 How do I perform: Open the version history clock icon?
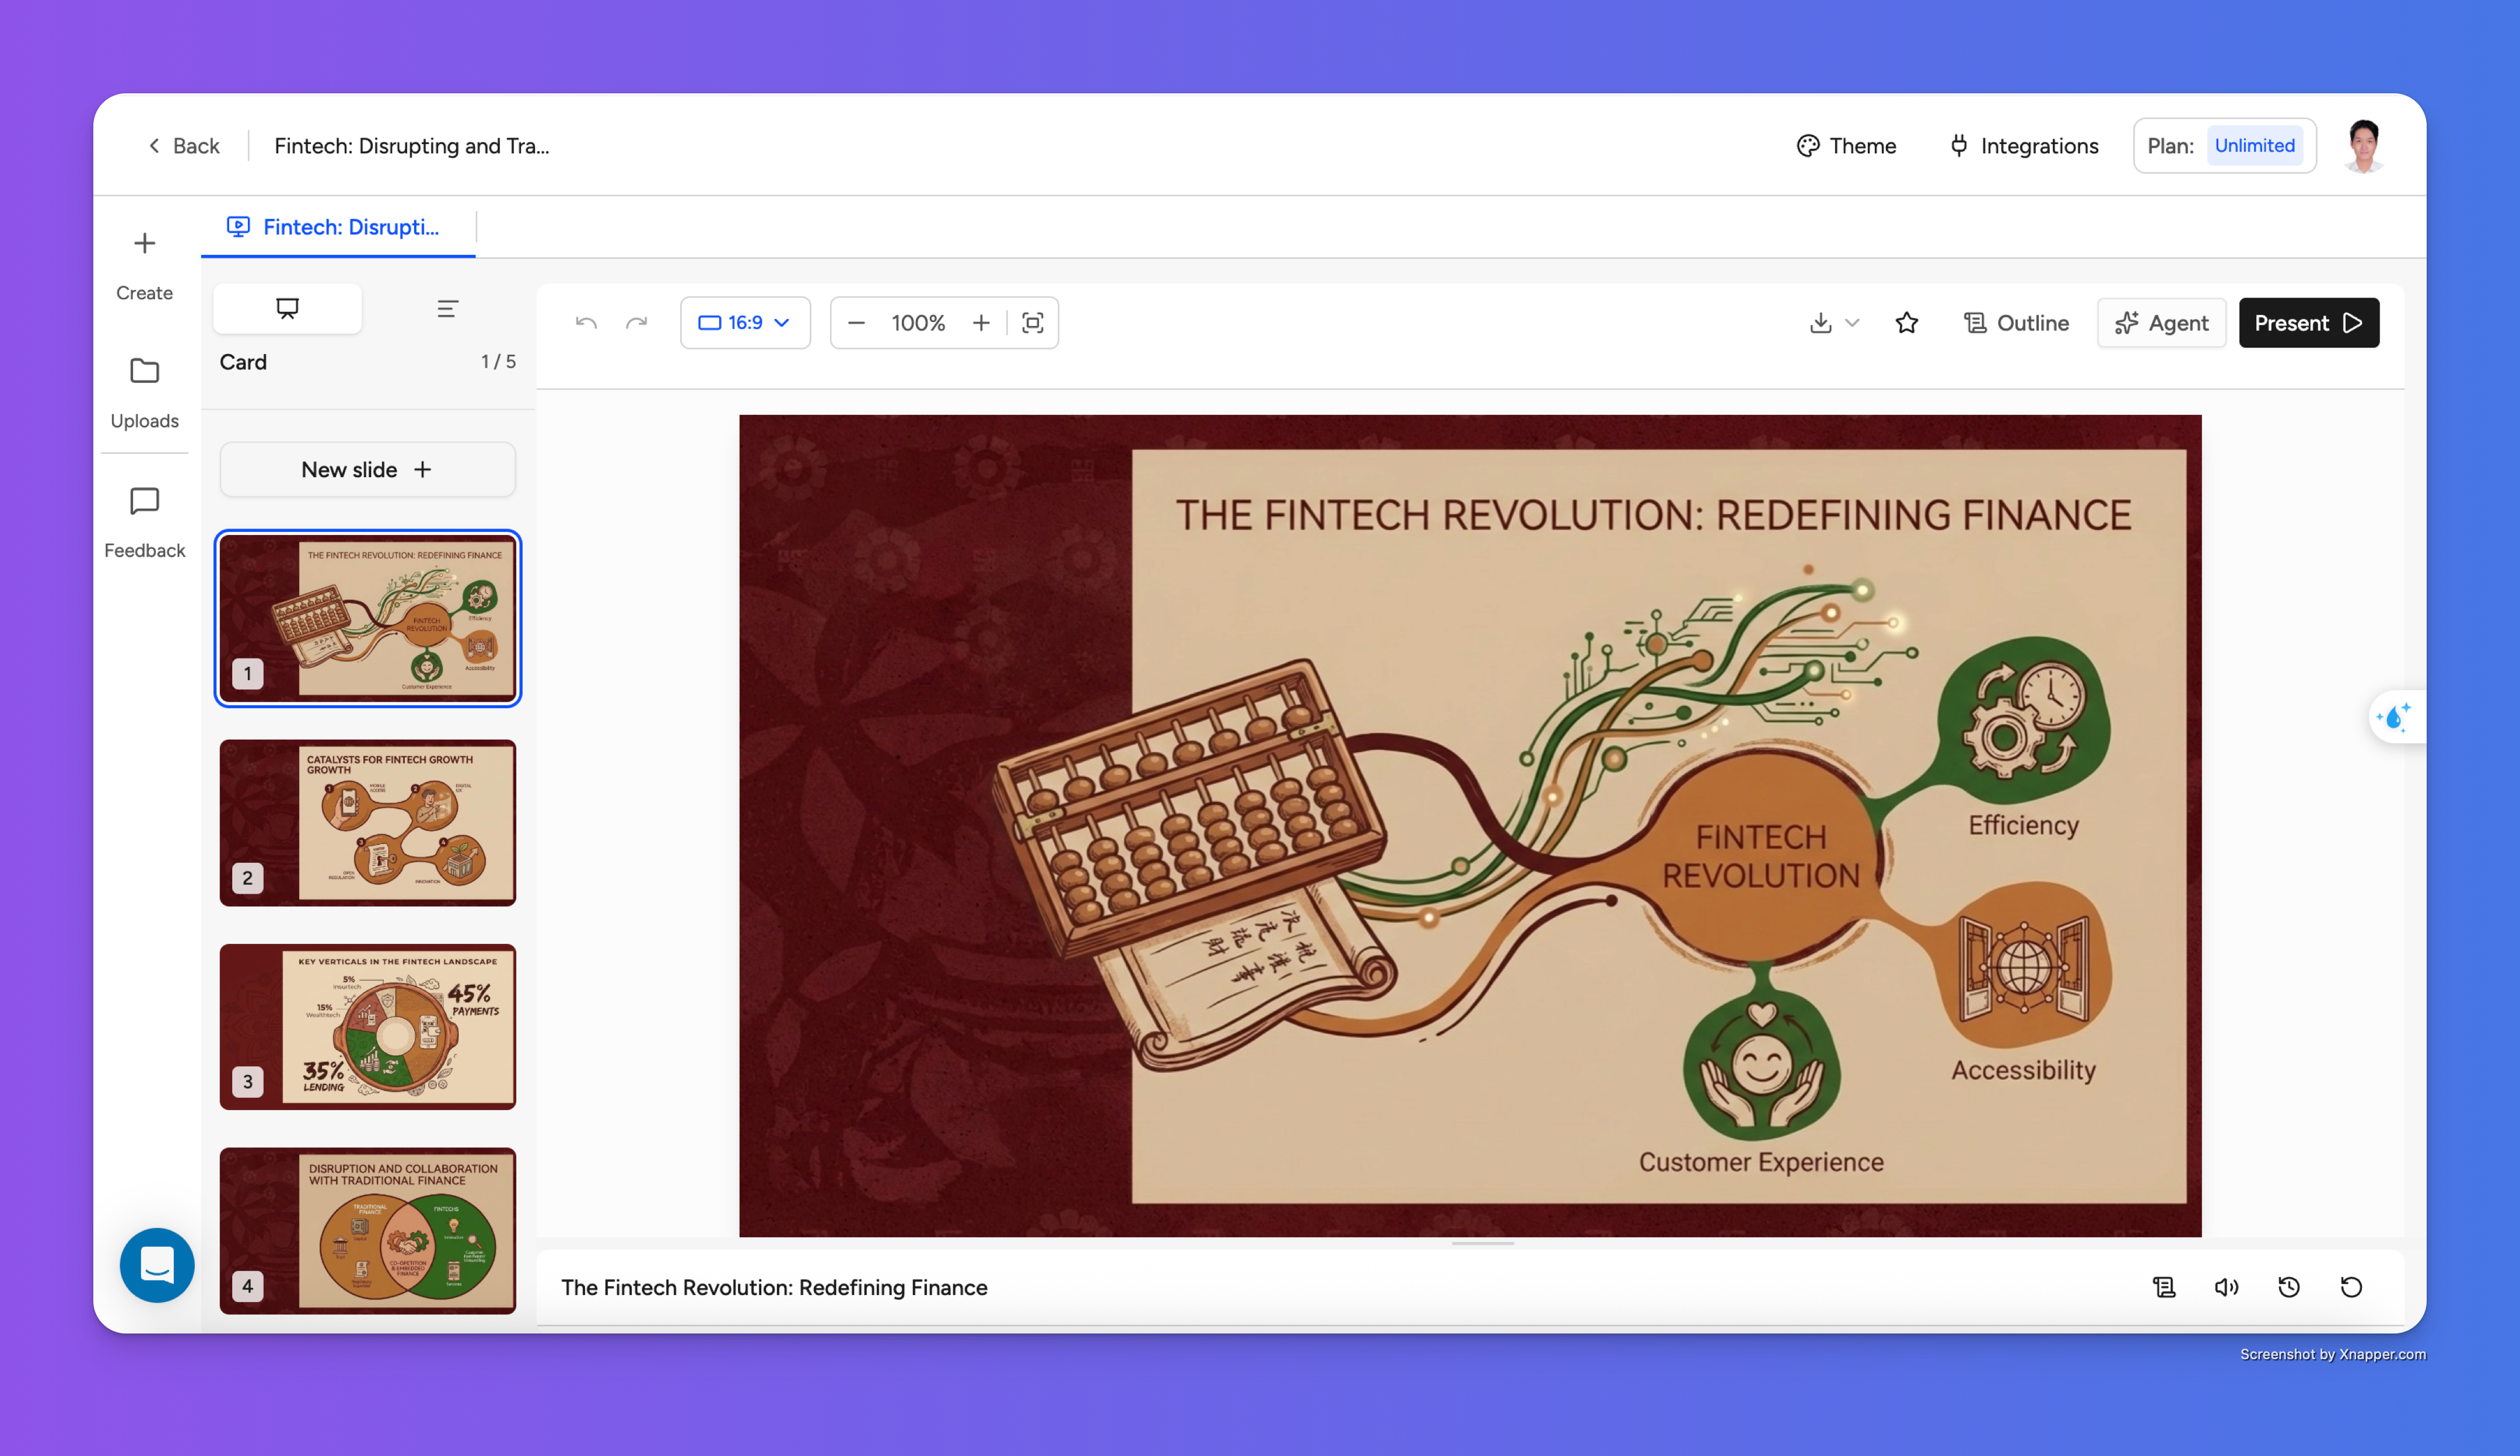point(2289,1287)
